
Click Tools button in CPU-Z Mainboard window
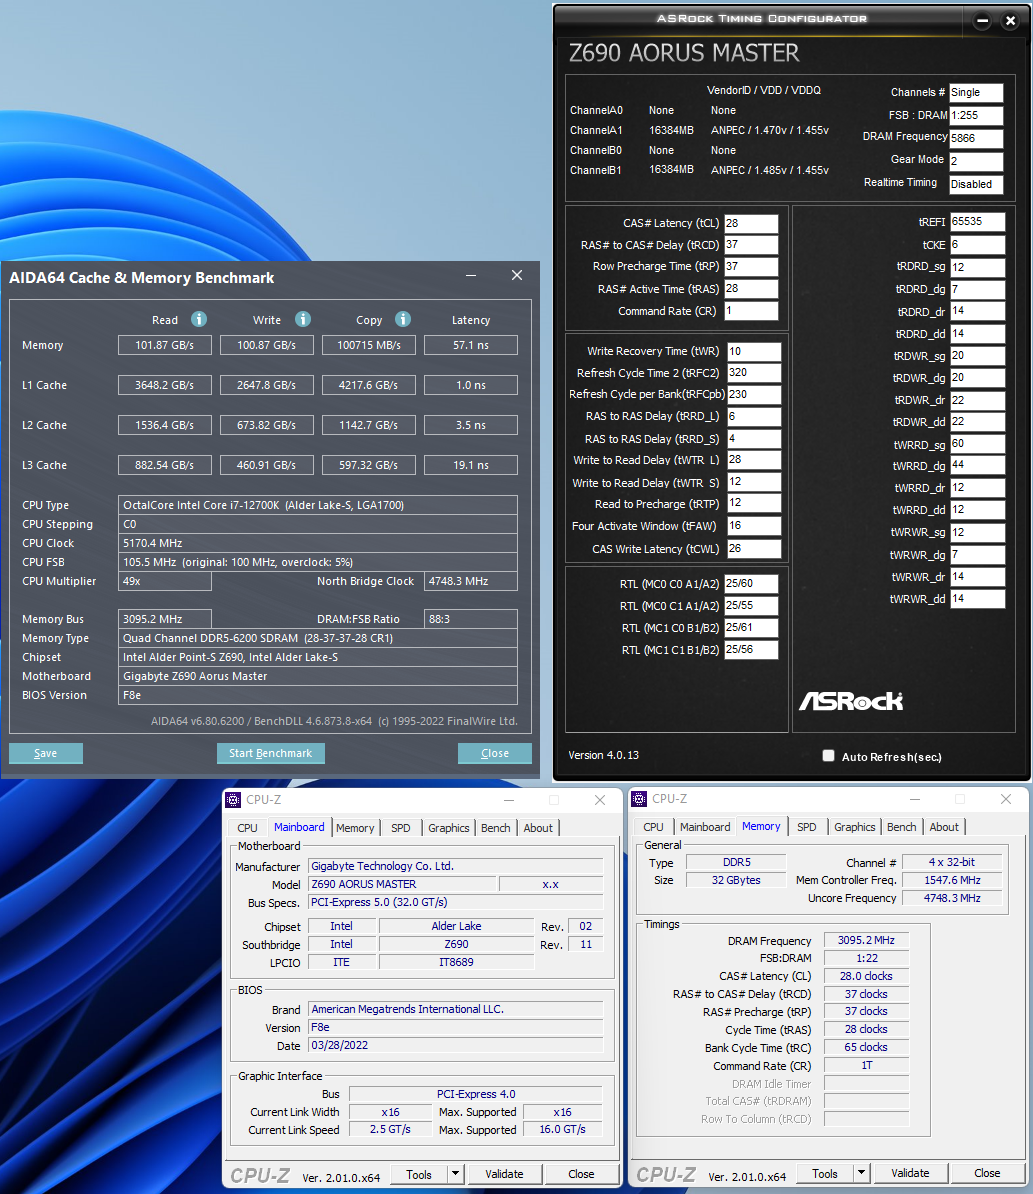(419, 1174)
